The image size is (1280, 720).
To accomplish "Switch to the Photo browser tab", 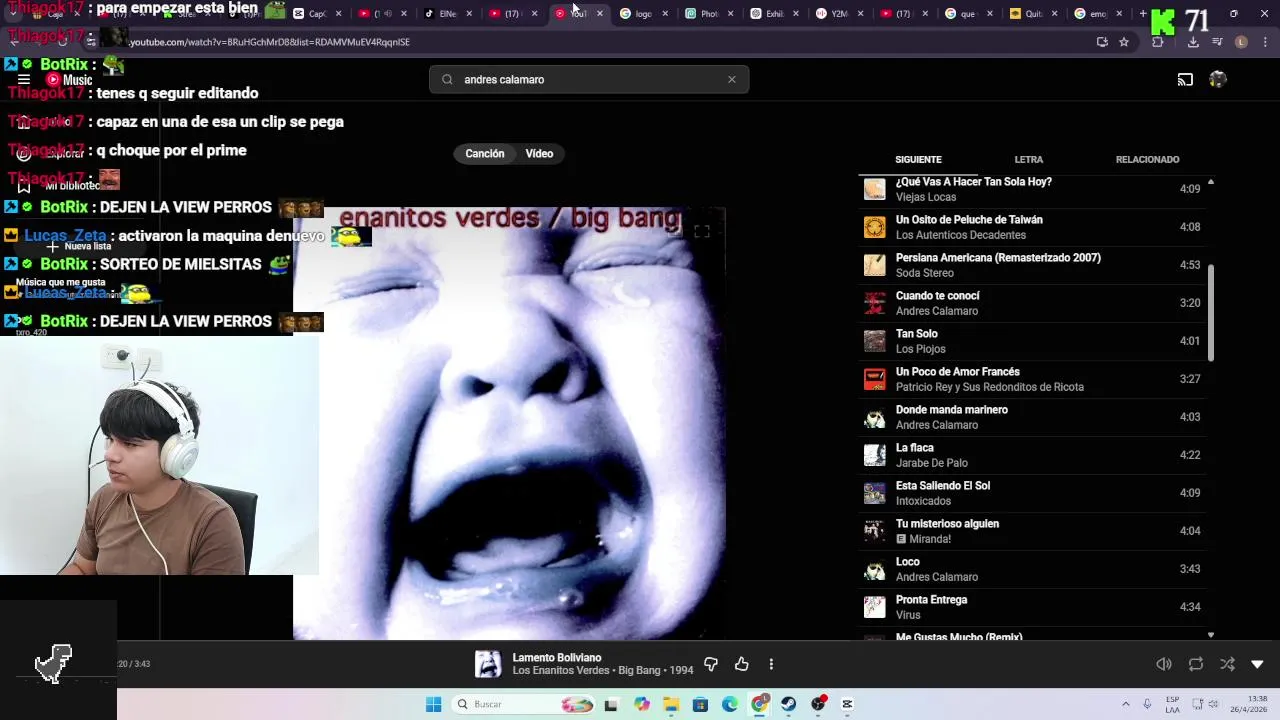I will tap(702, 14).
